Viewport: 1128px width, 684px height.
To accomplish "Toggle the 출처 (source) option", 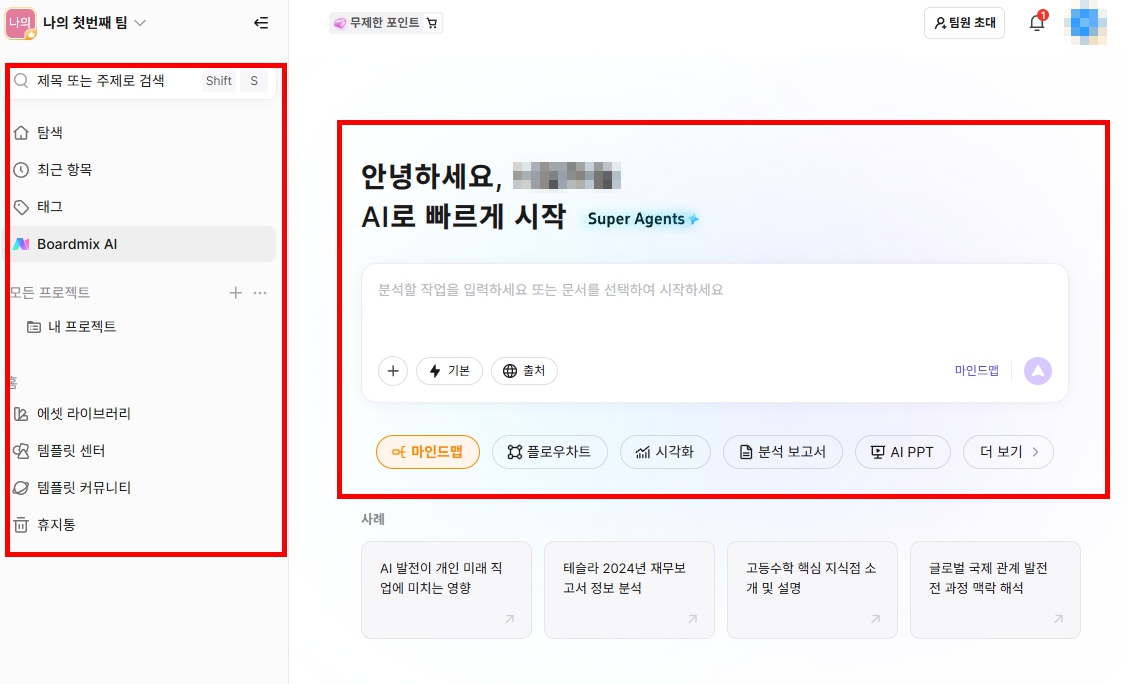I will coord(524,370).
